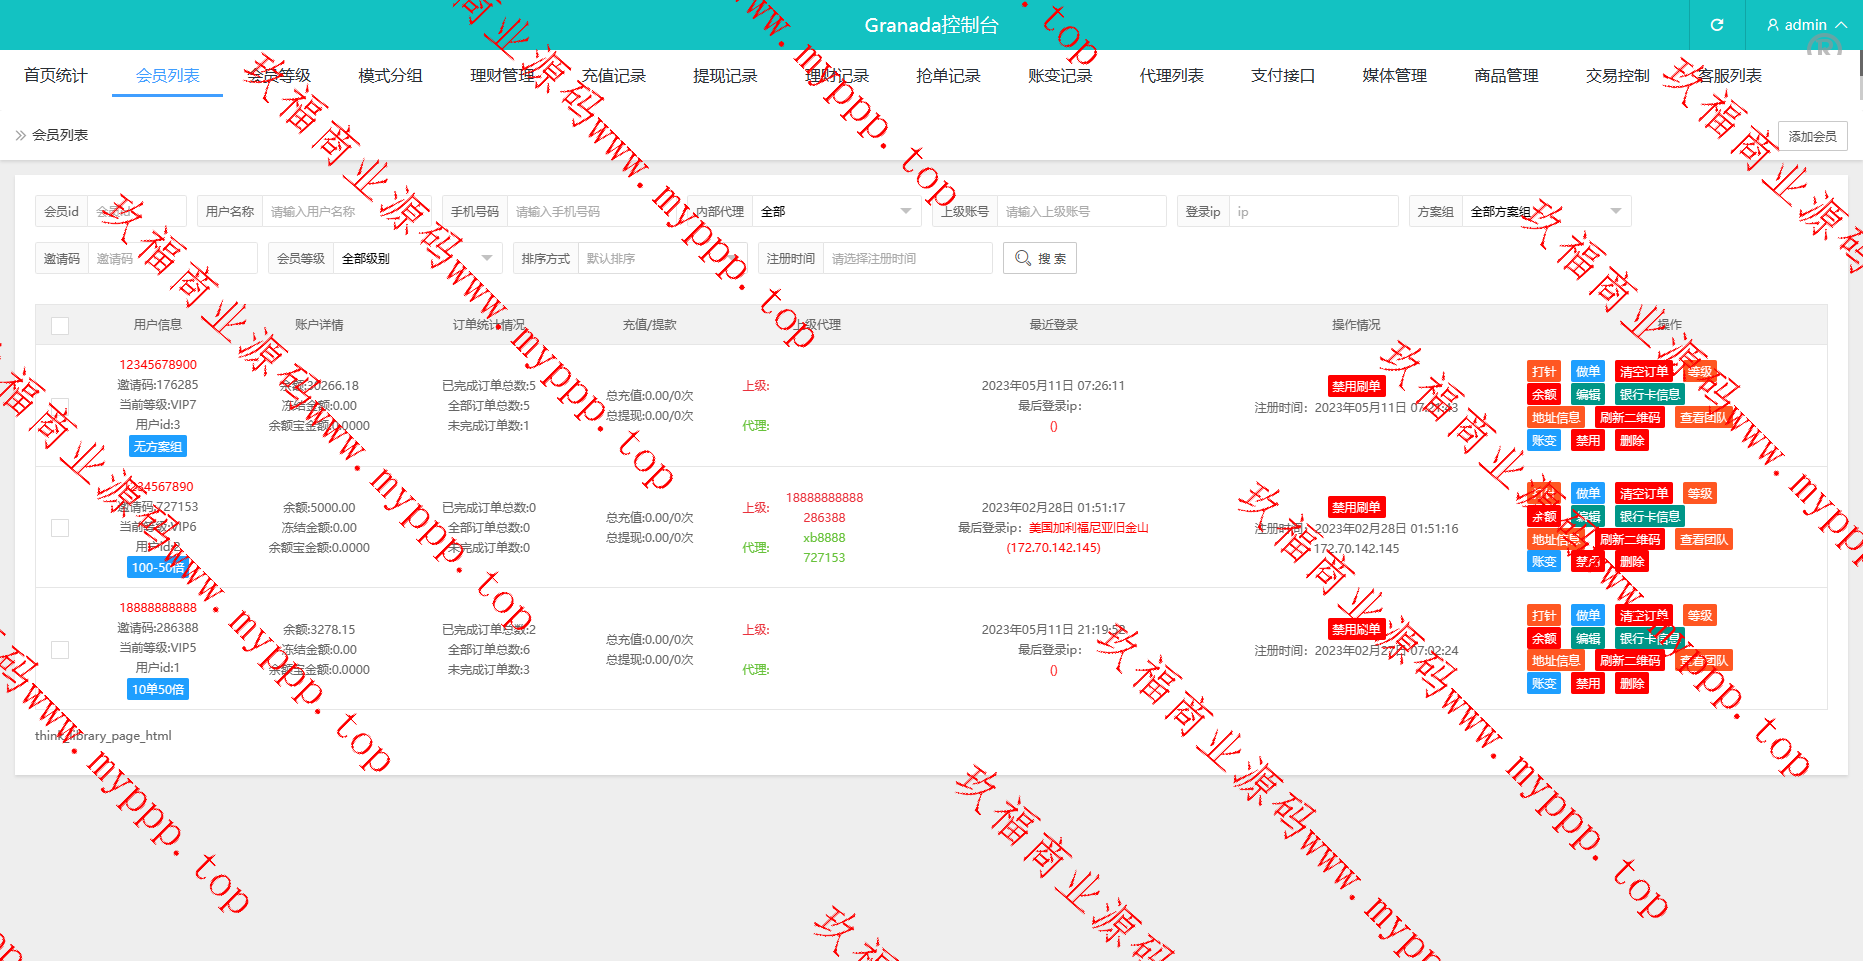The height and width of the screenshot is (961, 1863).
Task: Click the magnifier search button
Action: [x=1040, y=259]
